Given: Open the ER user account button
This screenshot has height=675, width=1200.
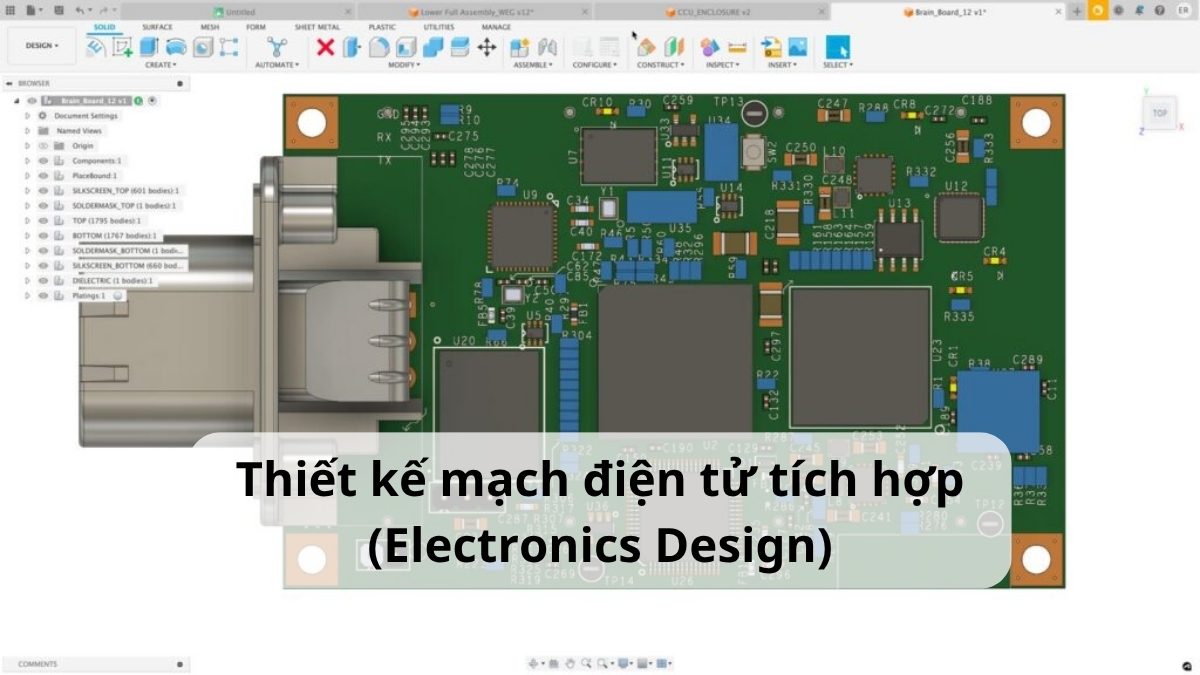Looking at the screenshot, I should pos(1183,10).
